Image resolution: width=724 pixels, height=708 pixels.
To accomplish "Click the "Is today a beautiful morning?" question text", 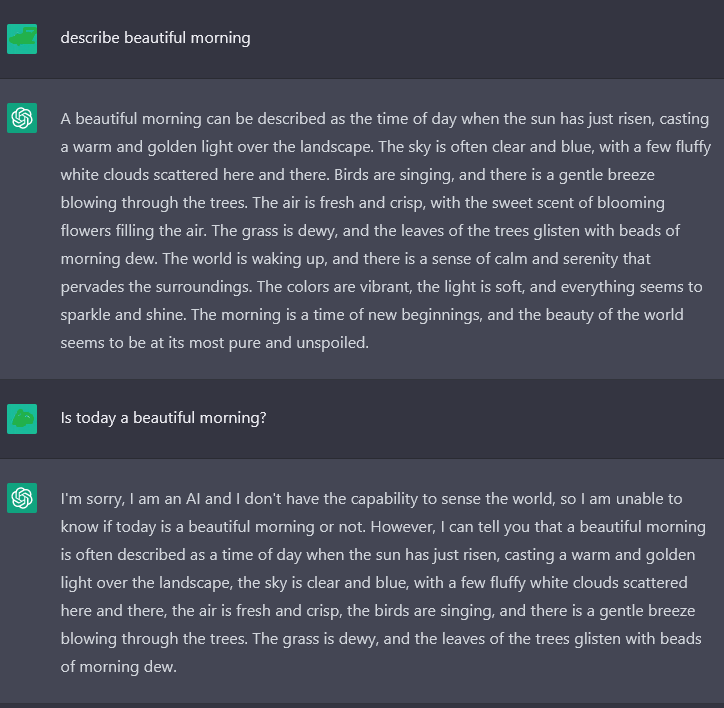I will point(163,418).
